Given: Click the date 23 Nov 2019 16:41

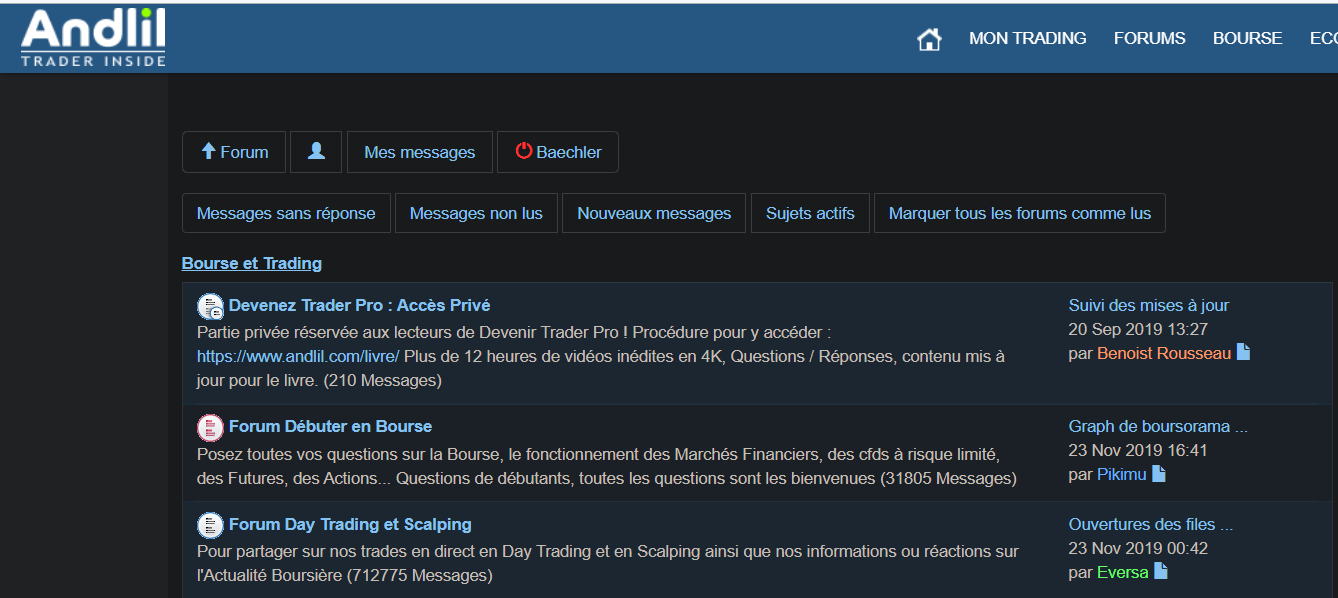Looking at the screenshot, I should (1138, 450).
